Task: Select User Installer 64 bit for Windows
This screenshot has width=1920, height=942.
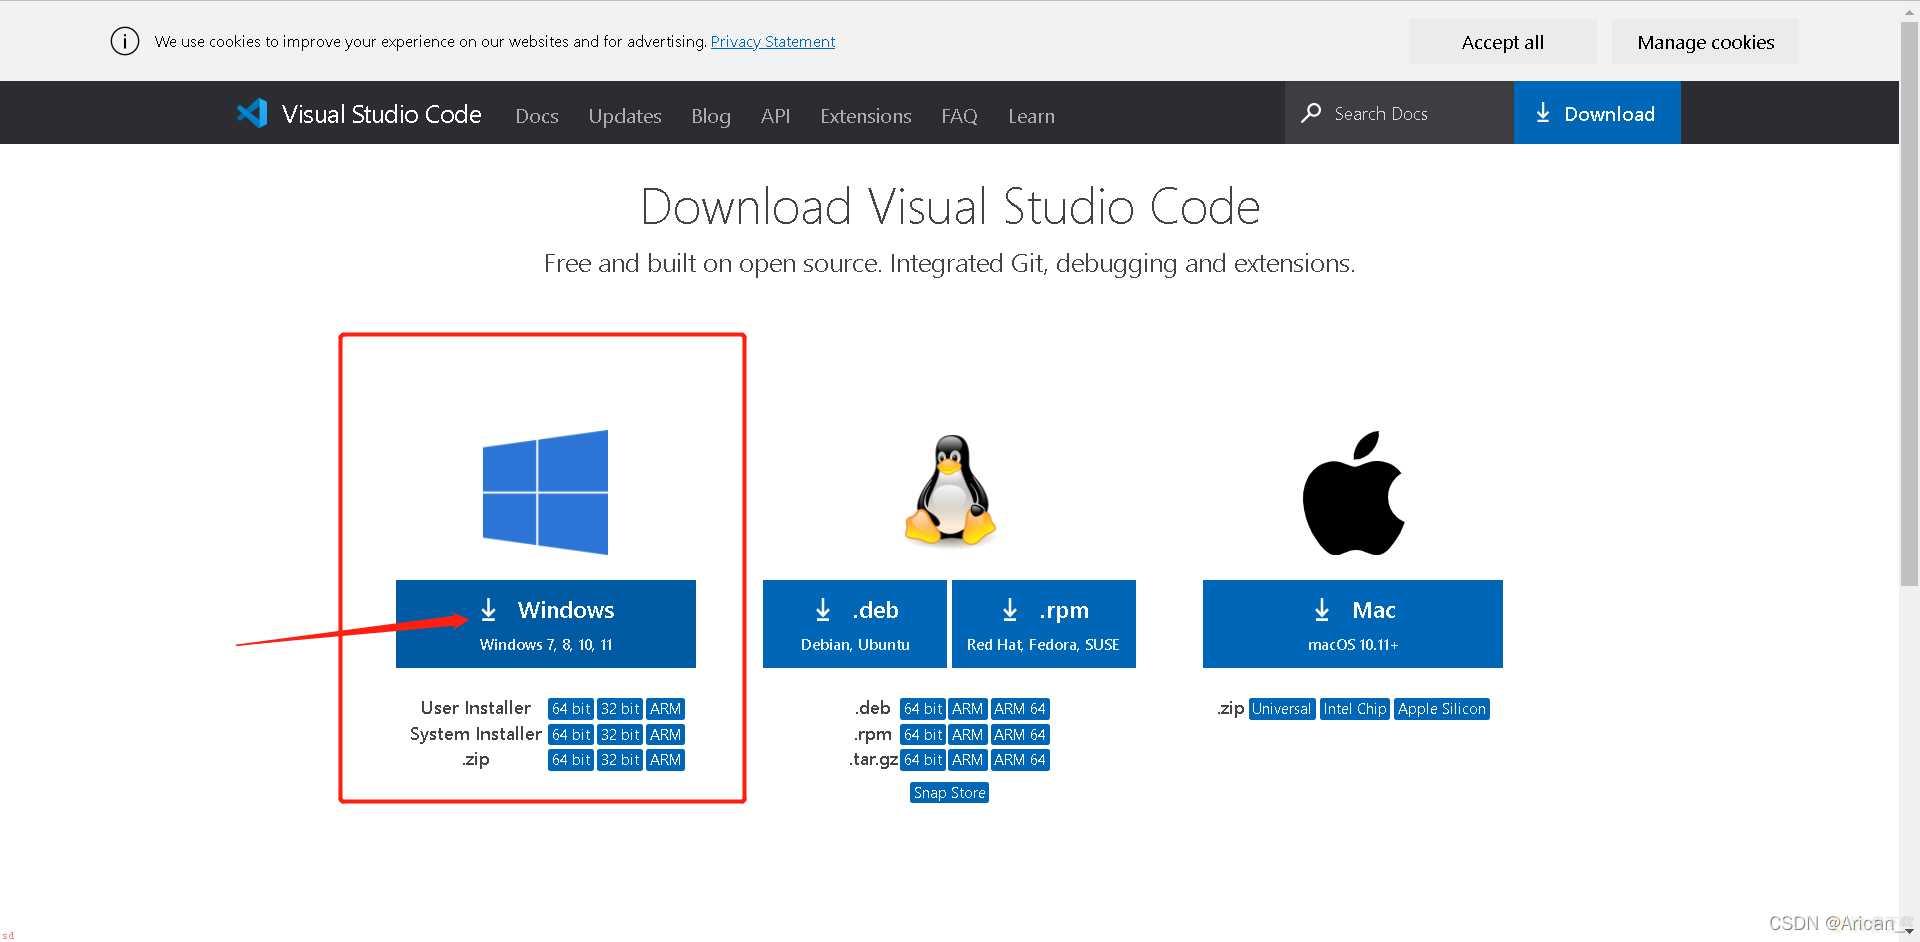Action: click(x=571, y=709)
